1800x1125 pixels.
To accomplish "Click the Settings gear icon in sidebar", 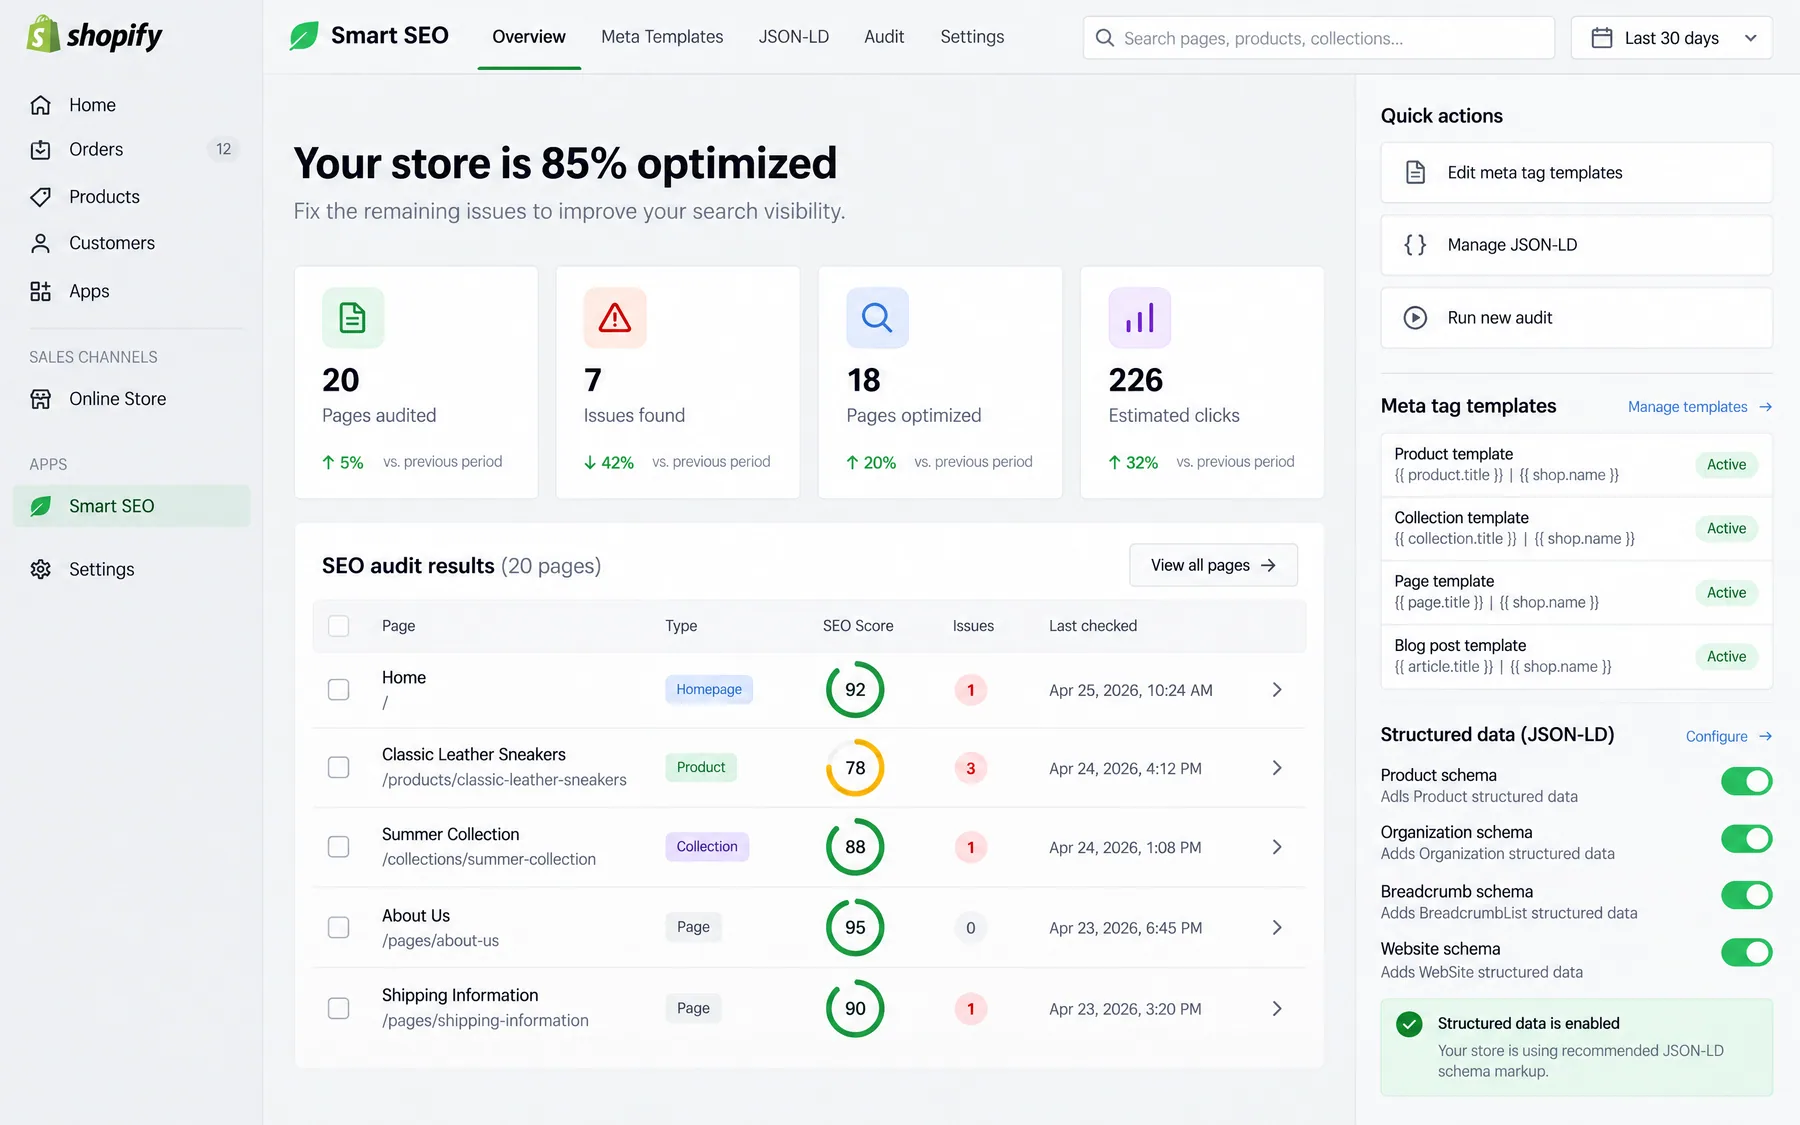I will (40, 569).
